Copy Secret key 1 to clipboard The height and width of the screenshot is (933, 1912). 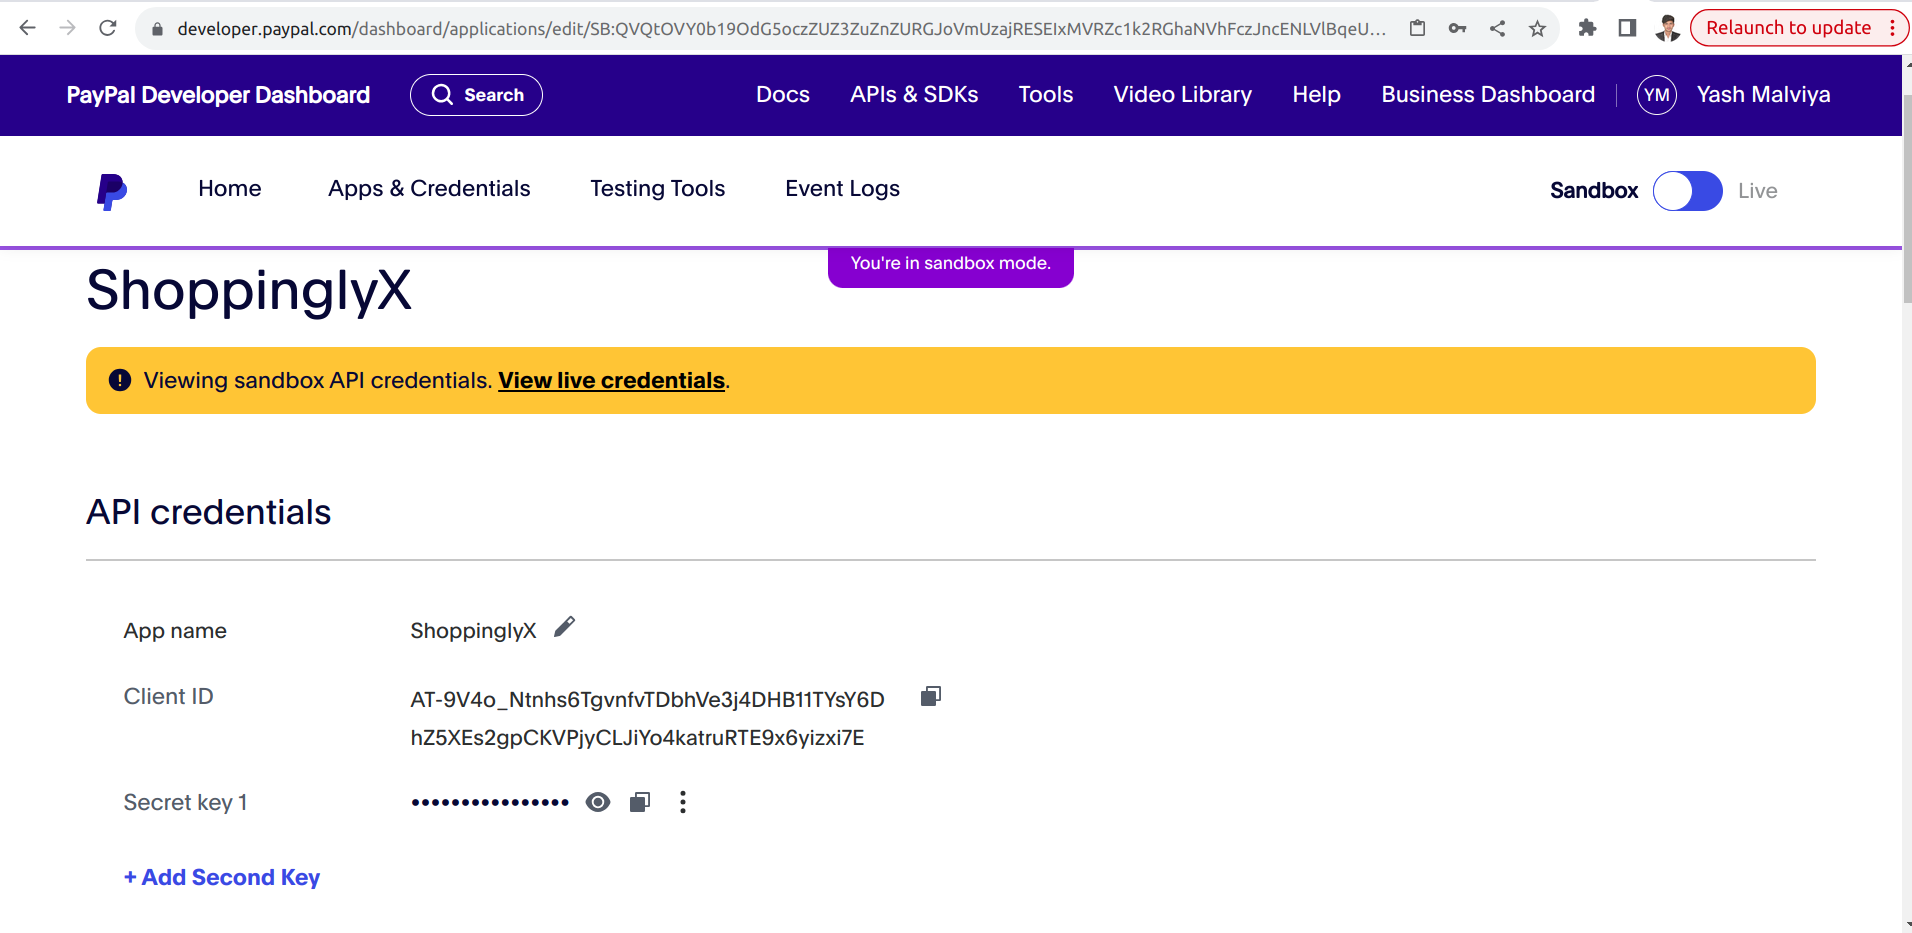(639, 801)
